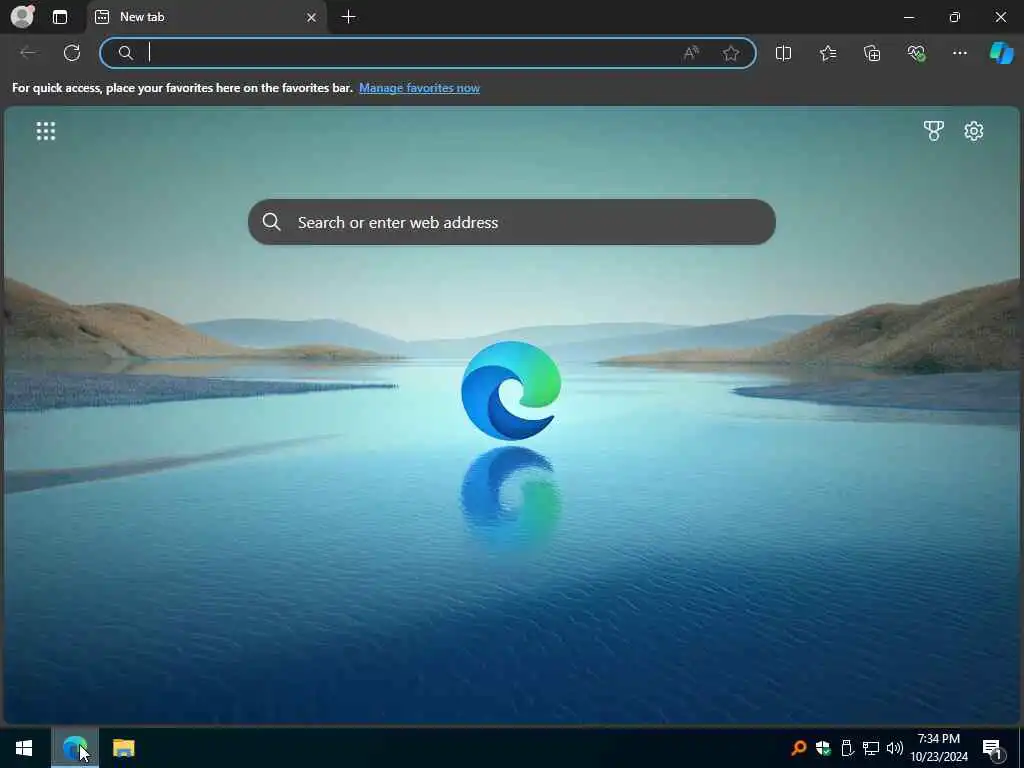
Task: Click the safely remove hardware tray icon
Action: click(847, 748)
